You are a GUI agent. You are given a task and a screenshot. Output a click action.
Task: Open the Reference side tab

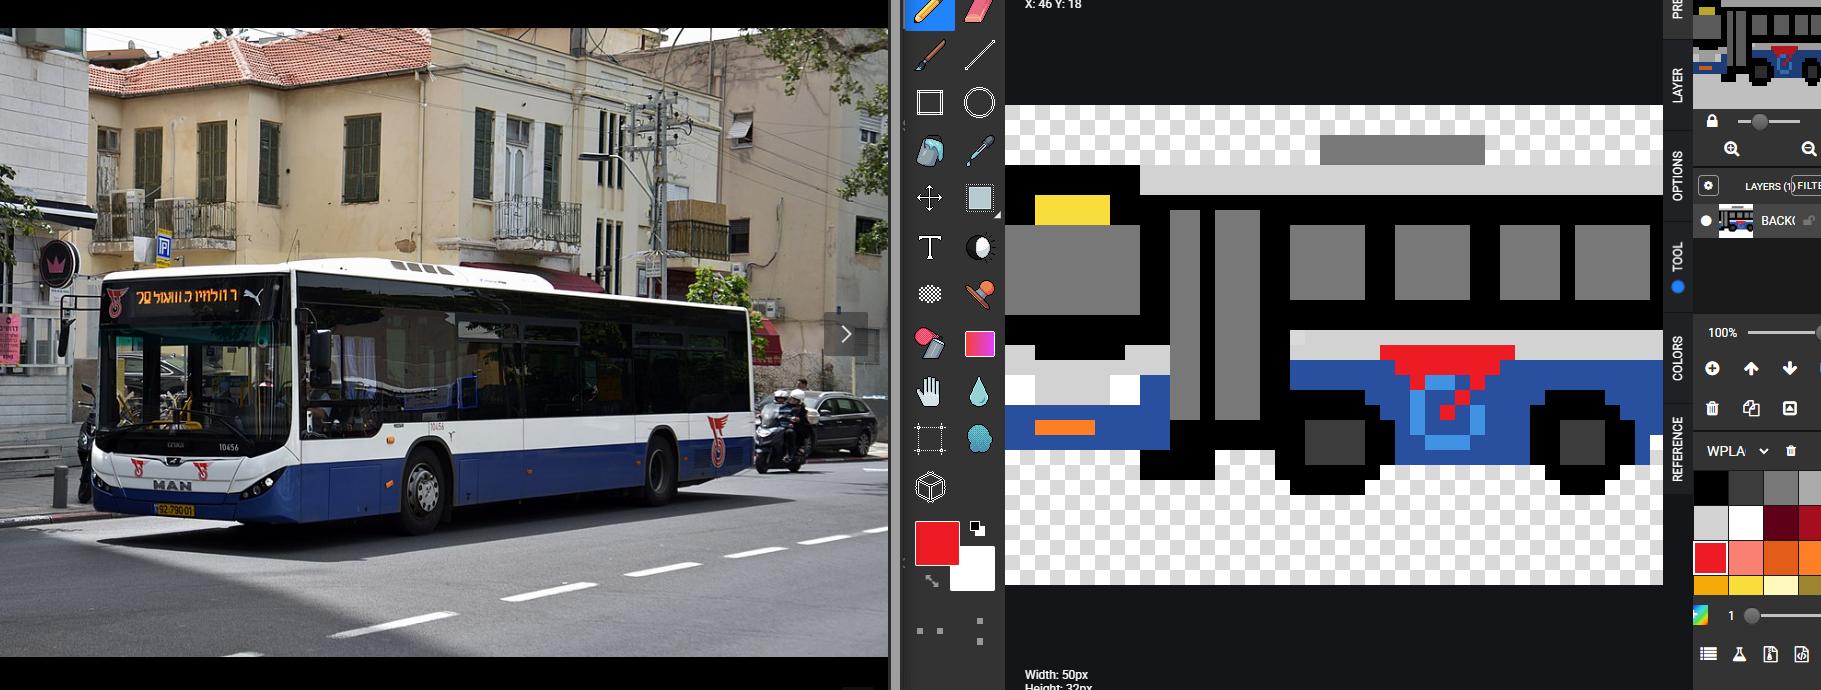(x=1677, y=449)
